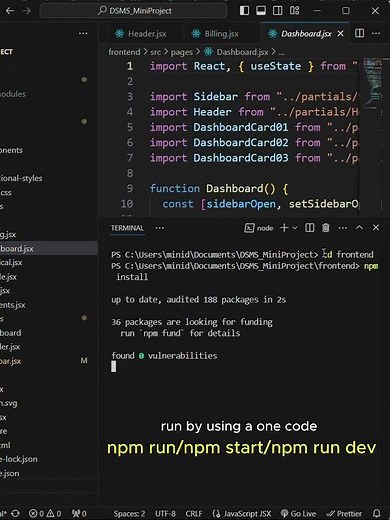Click line number 9 in the gutter
This screenshot has width=390, height=520.
click(x=130, y=189)
